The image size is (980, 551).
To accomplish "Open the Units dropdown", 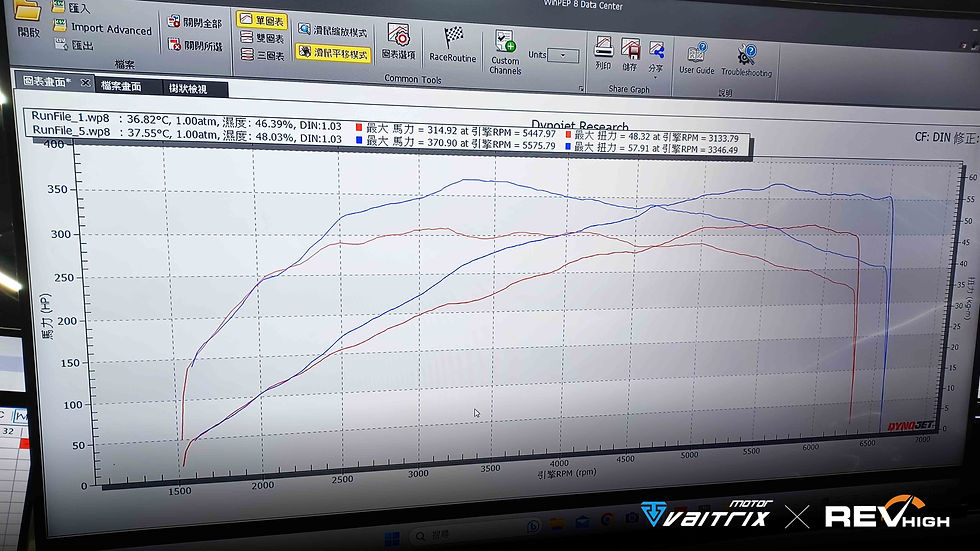I will coord(562,56).
